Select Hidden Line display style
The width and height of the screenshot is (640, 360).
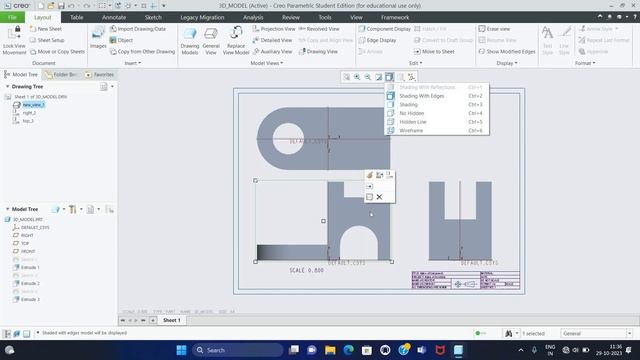(436, 122)
